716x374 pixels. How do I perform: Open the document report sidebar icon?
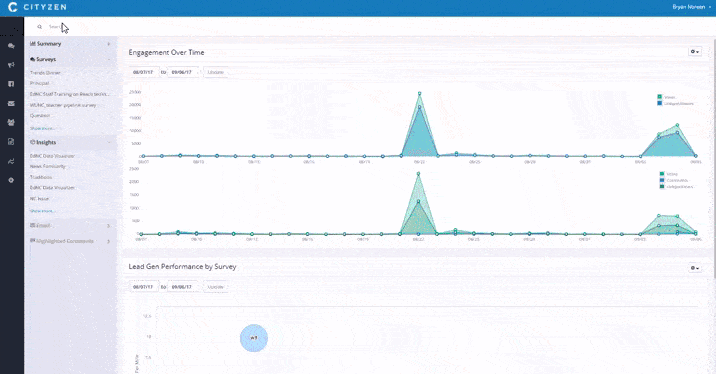11,142
